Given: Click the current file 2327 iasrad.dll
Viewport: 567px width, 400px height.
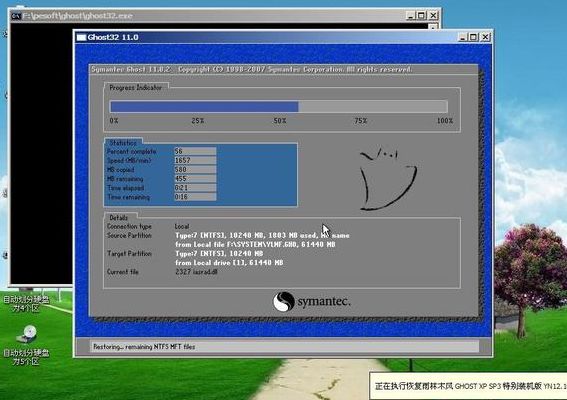Looking at the screenshot, I should 196,272.
